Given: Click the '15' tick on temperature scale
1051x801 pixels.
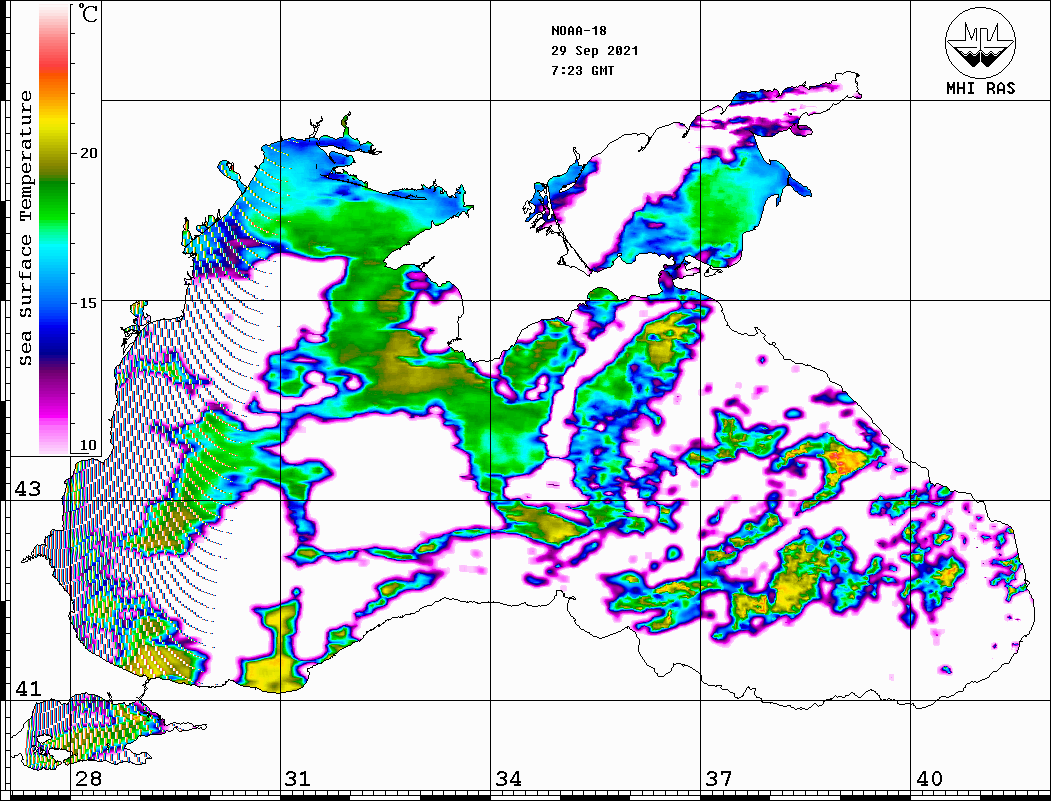Looking at the screenshot, I should [x=88, y=303].
